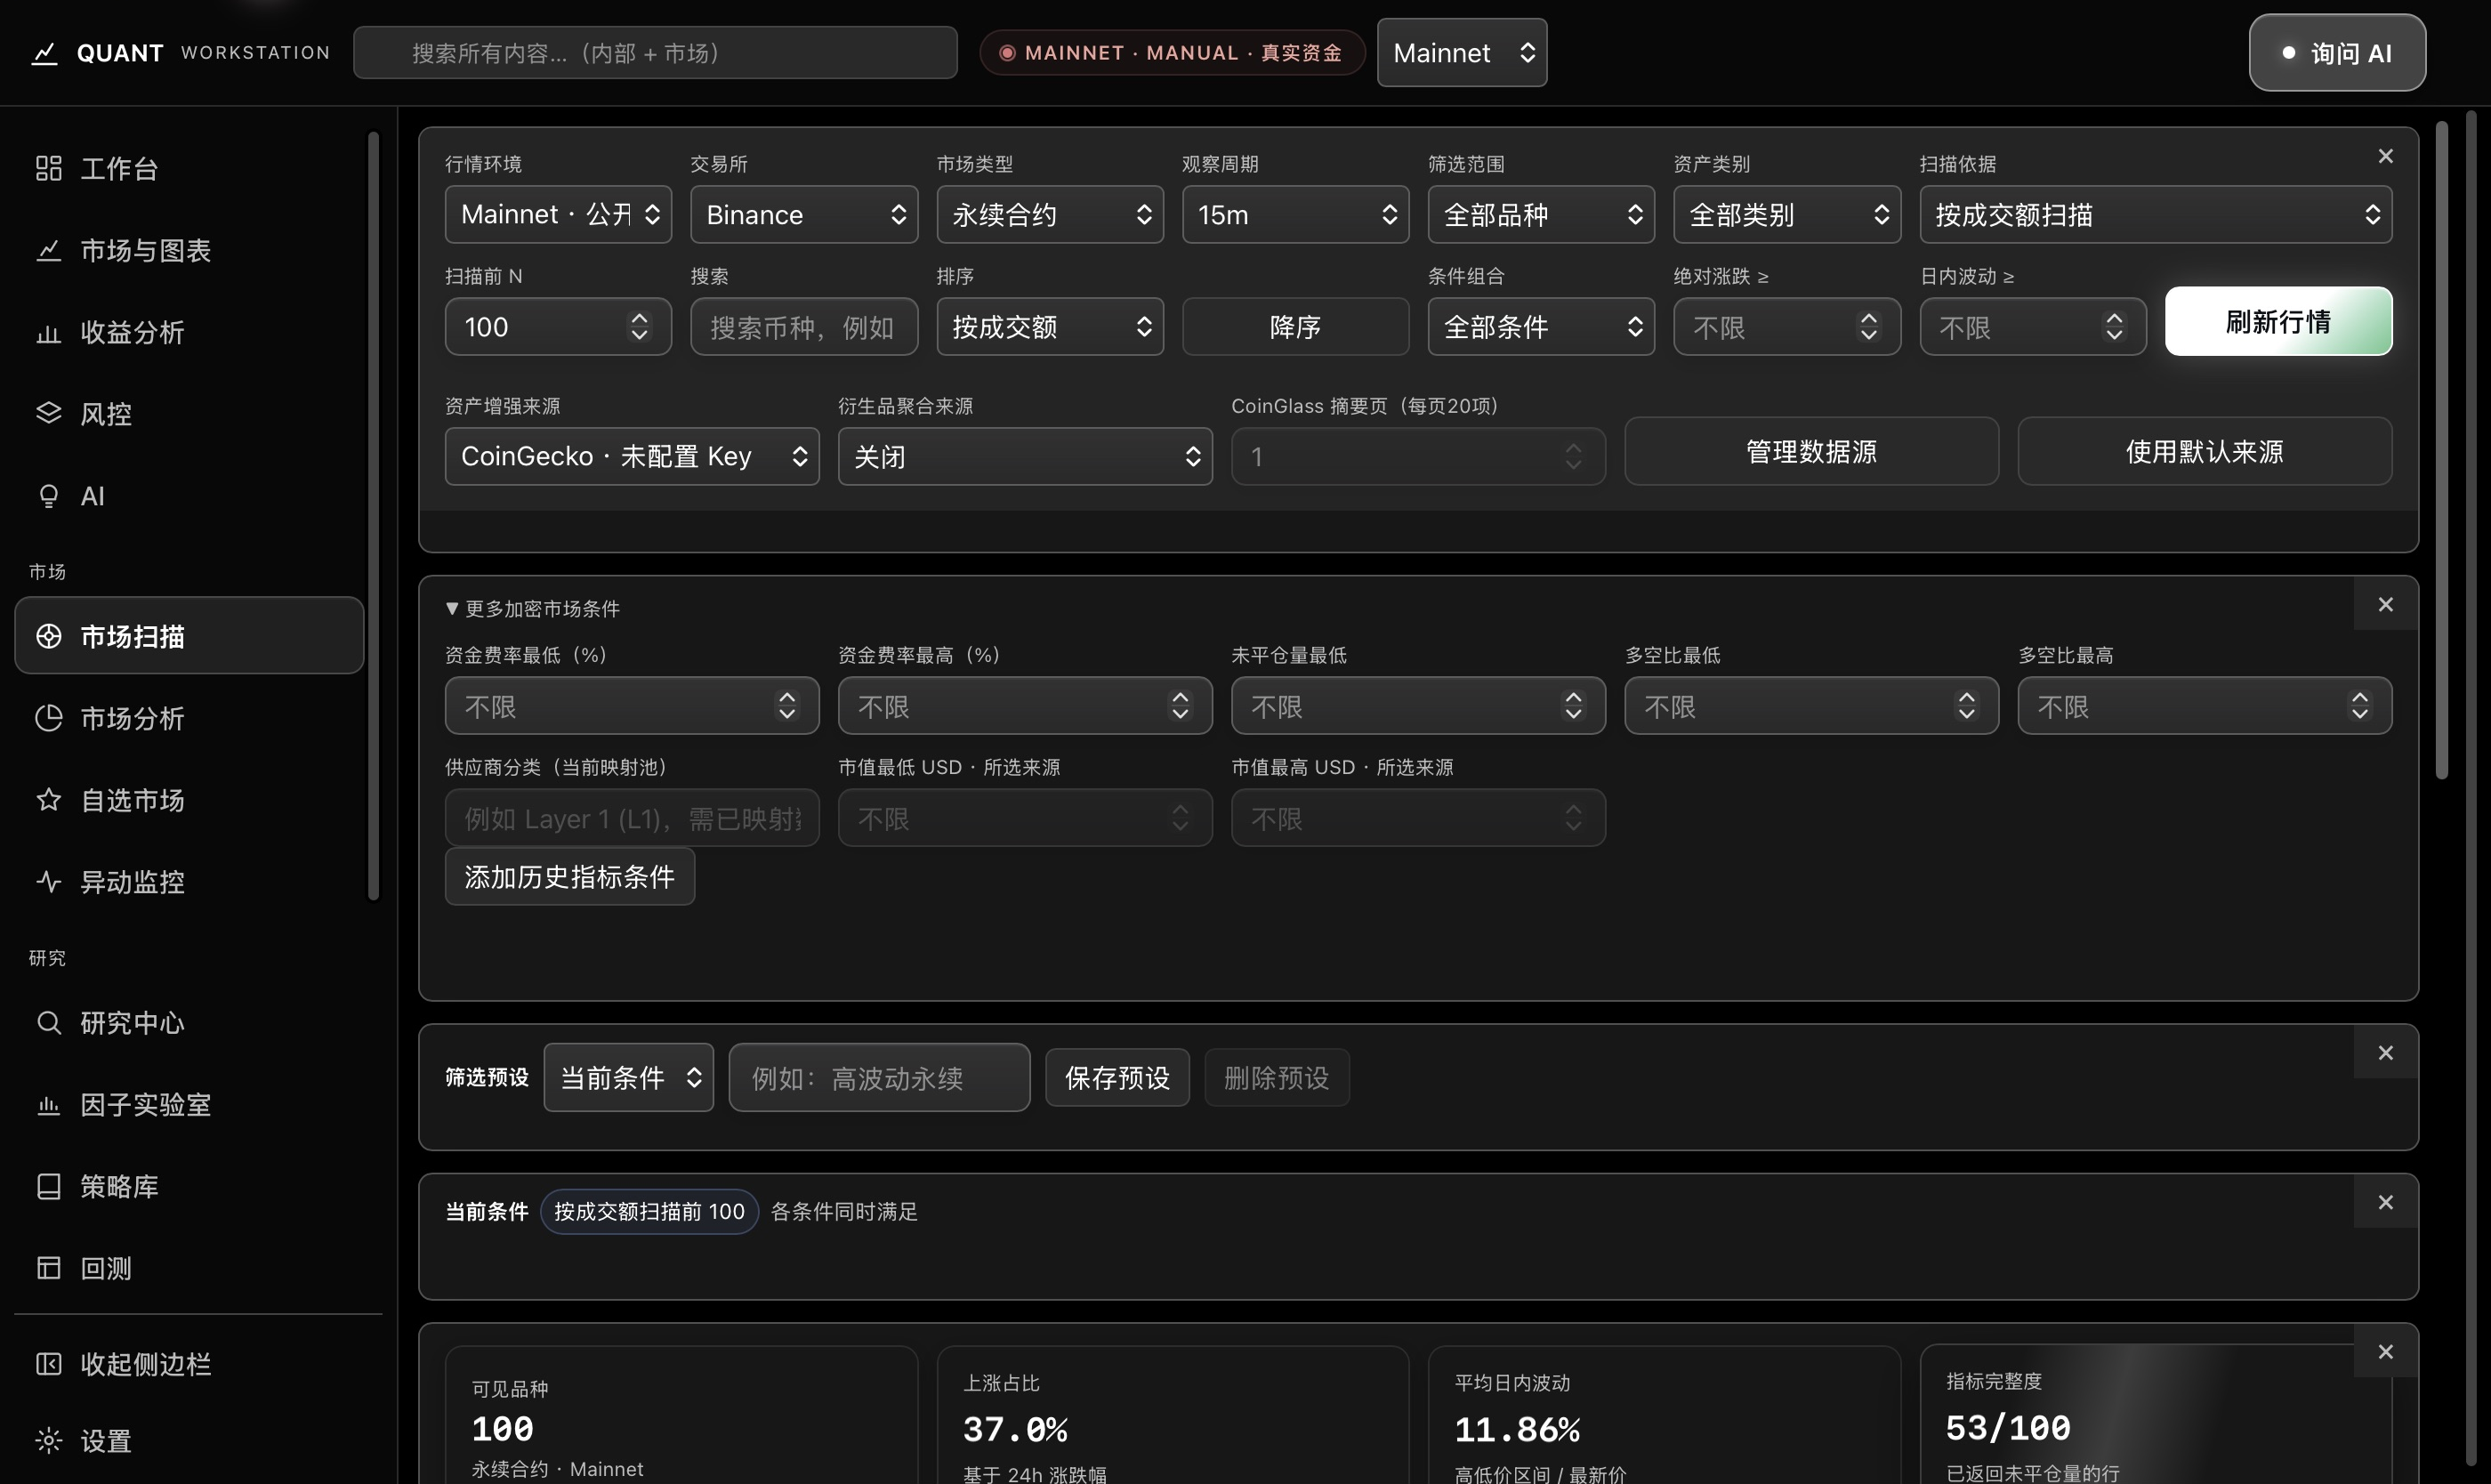Expand the 观察周期 15m dropdown
This screenshot has width=2491, height=1484.
point(1295,214)
